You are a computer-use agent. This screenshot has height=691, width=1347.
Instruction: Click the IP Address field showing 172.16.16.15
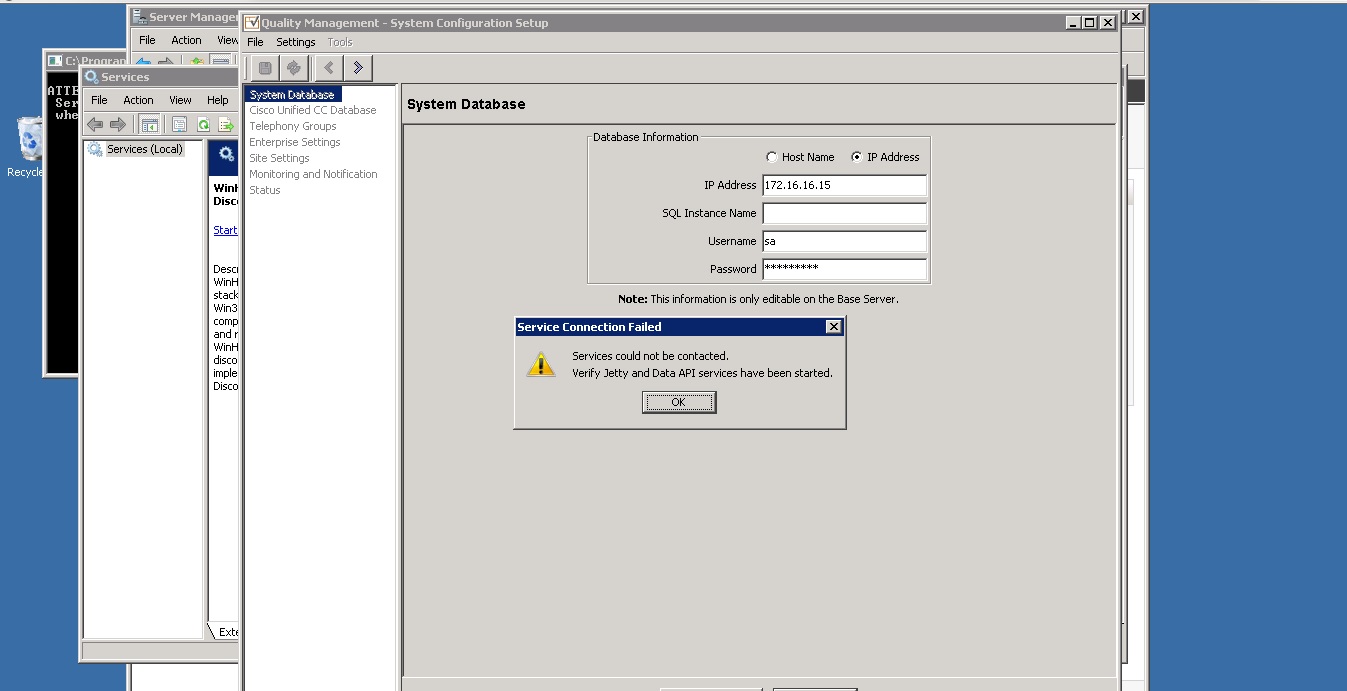(844, 185)
